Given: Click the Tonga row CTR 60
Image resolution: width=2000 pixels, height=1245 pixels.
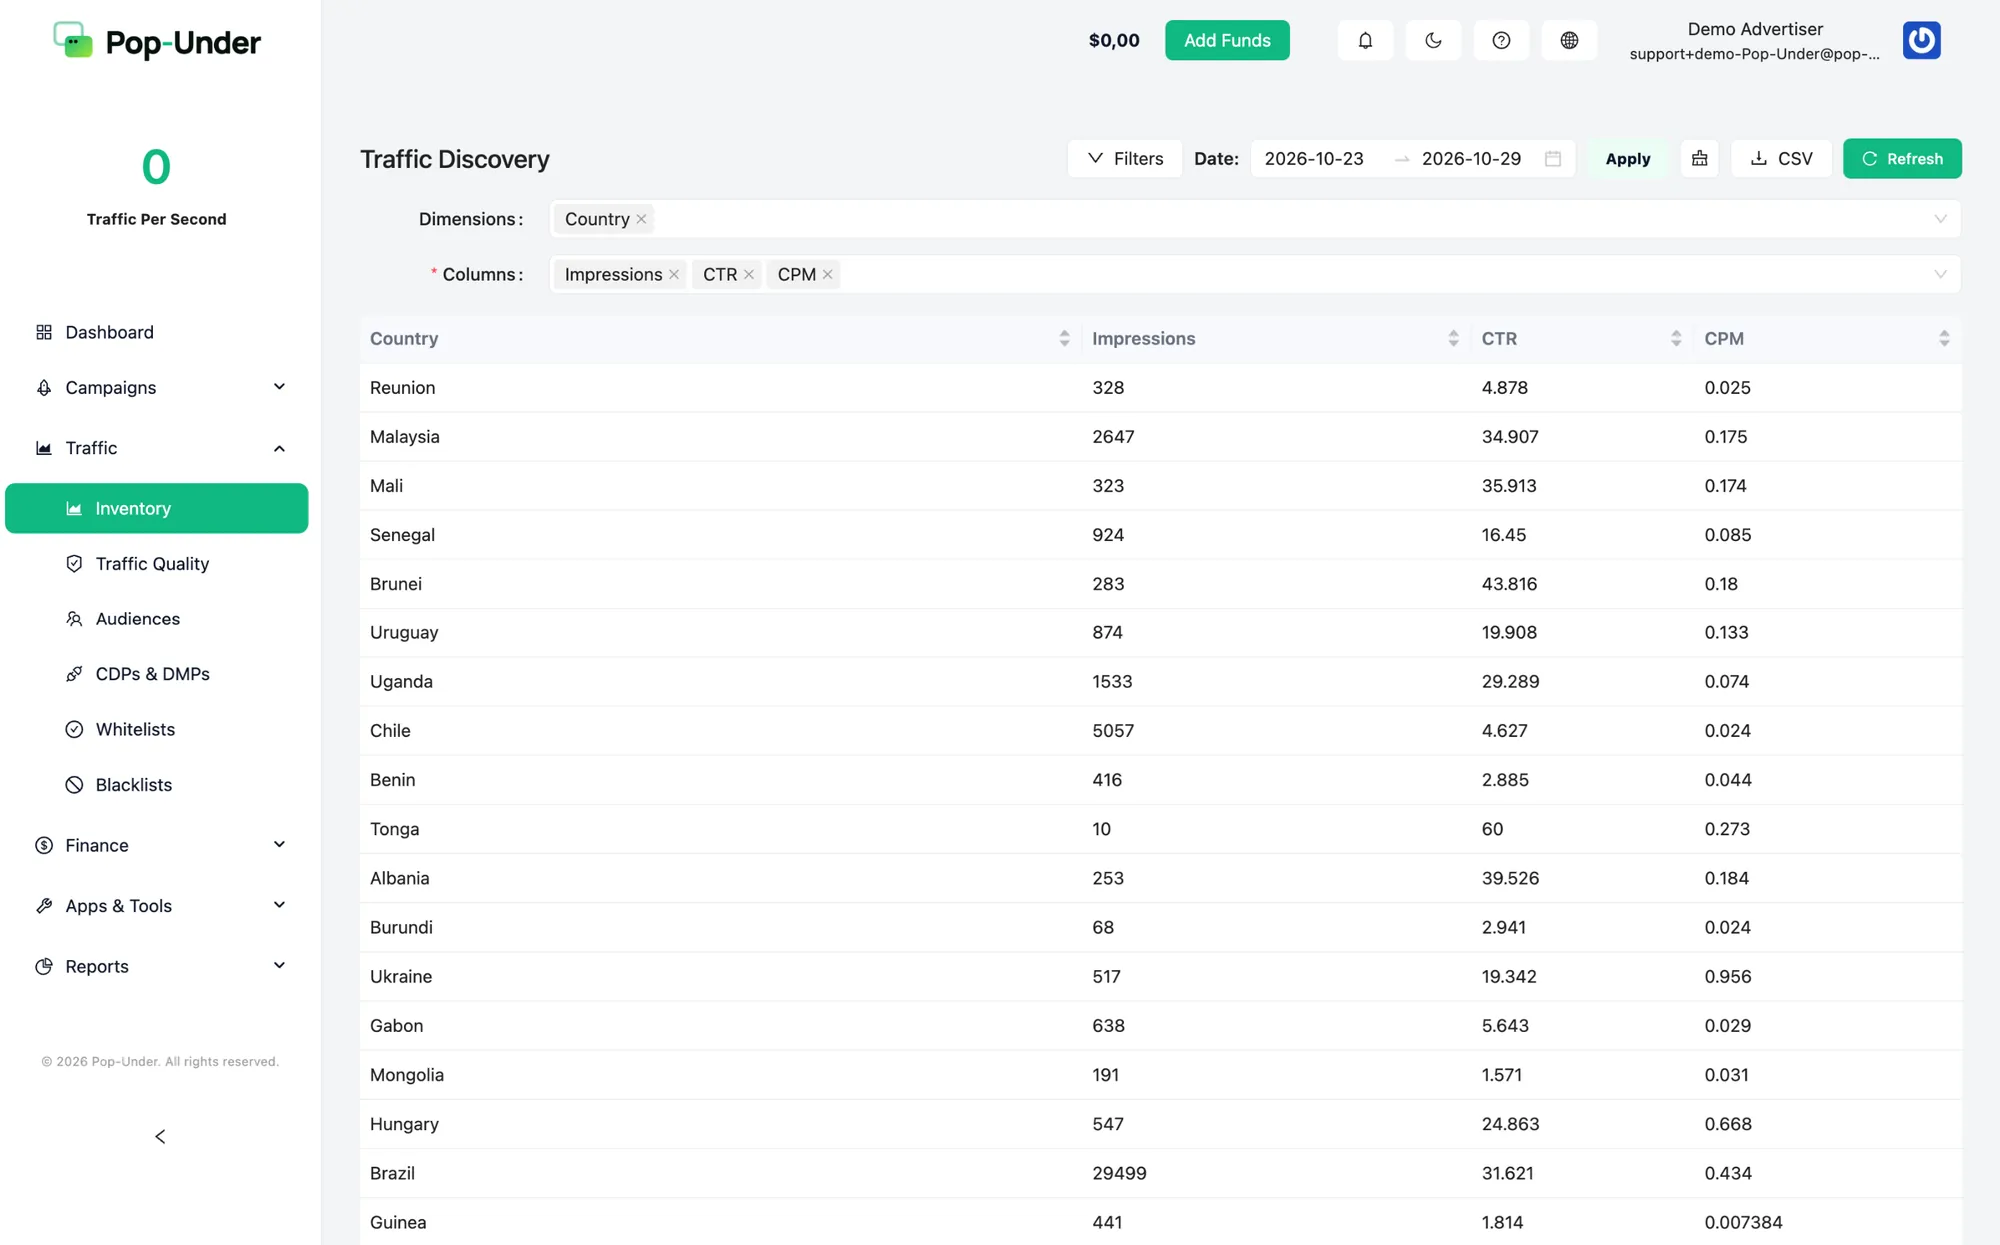Looking at the screenshot, I should click(x=1492, y=829).
